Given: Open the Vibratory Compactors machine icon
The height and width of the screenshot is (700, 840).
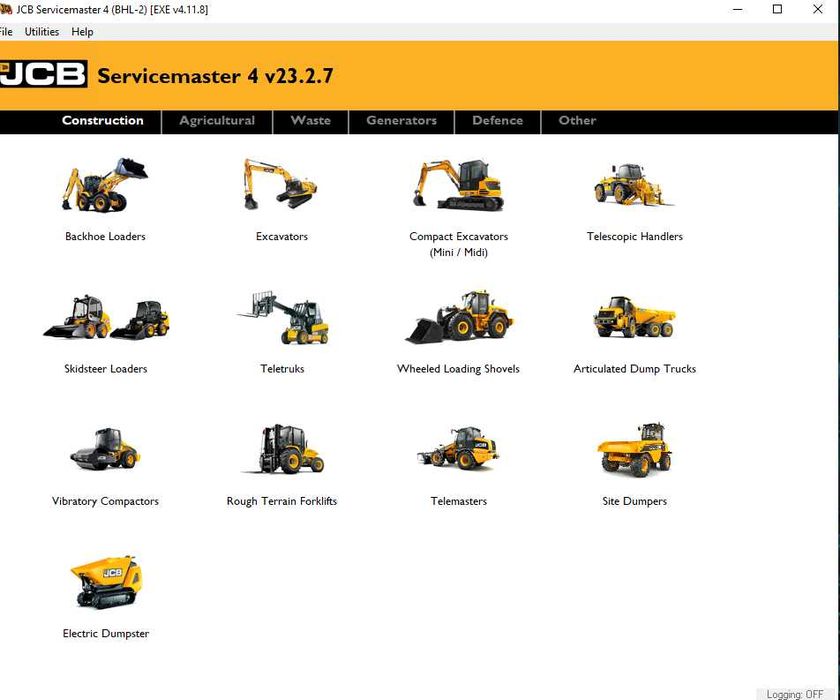Looking at the screenshot, I should click(x=105, y=449).
